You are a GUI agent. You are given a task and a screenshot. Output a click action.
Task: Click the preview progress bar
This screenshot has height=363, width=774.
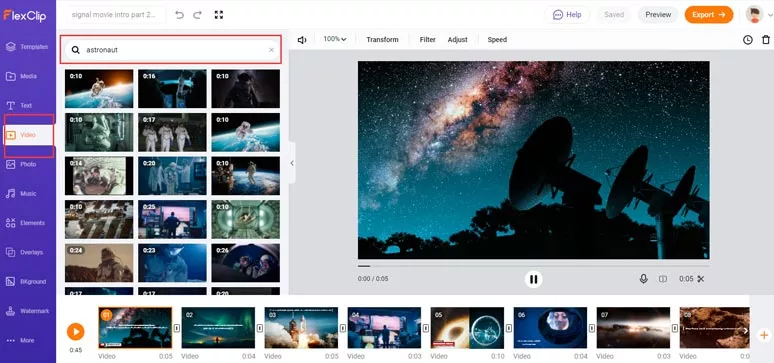pyautogui.click(x=534, y=266)
